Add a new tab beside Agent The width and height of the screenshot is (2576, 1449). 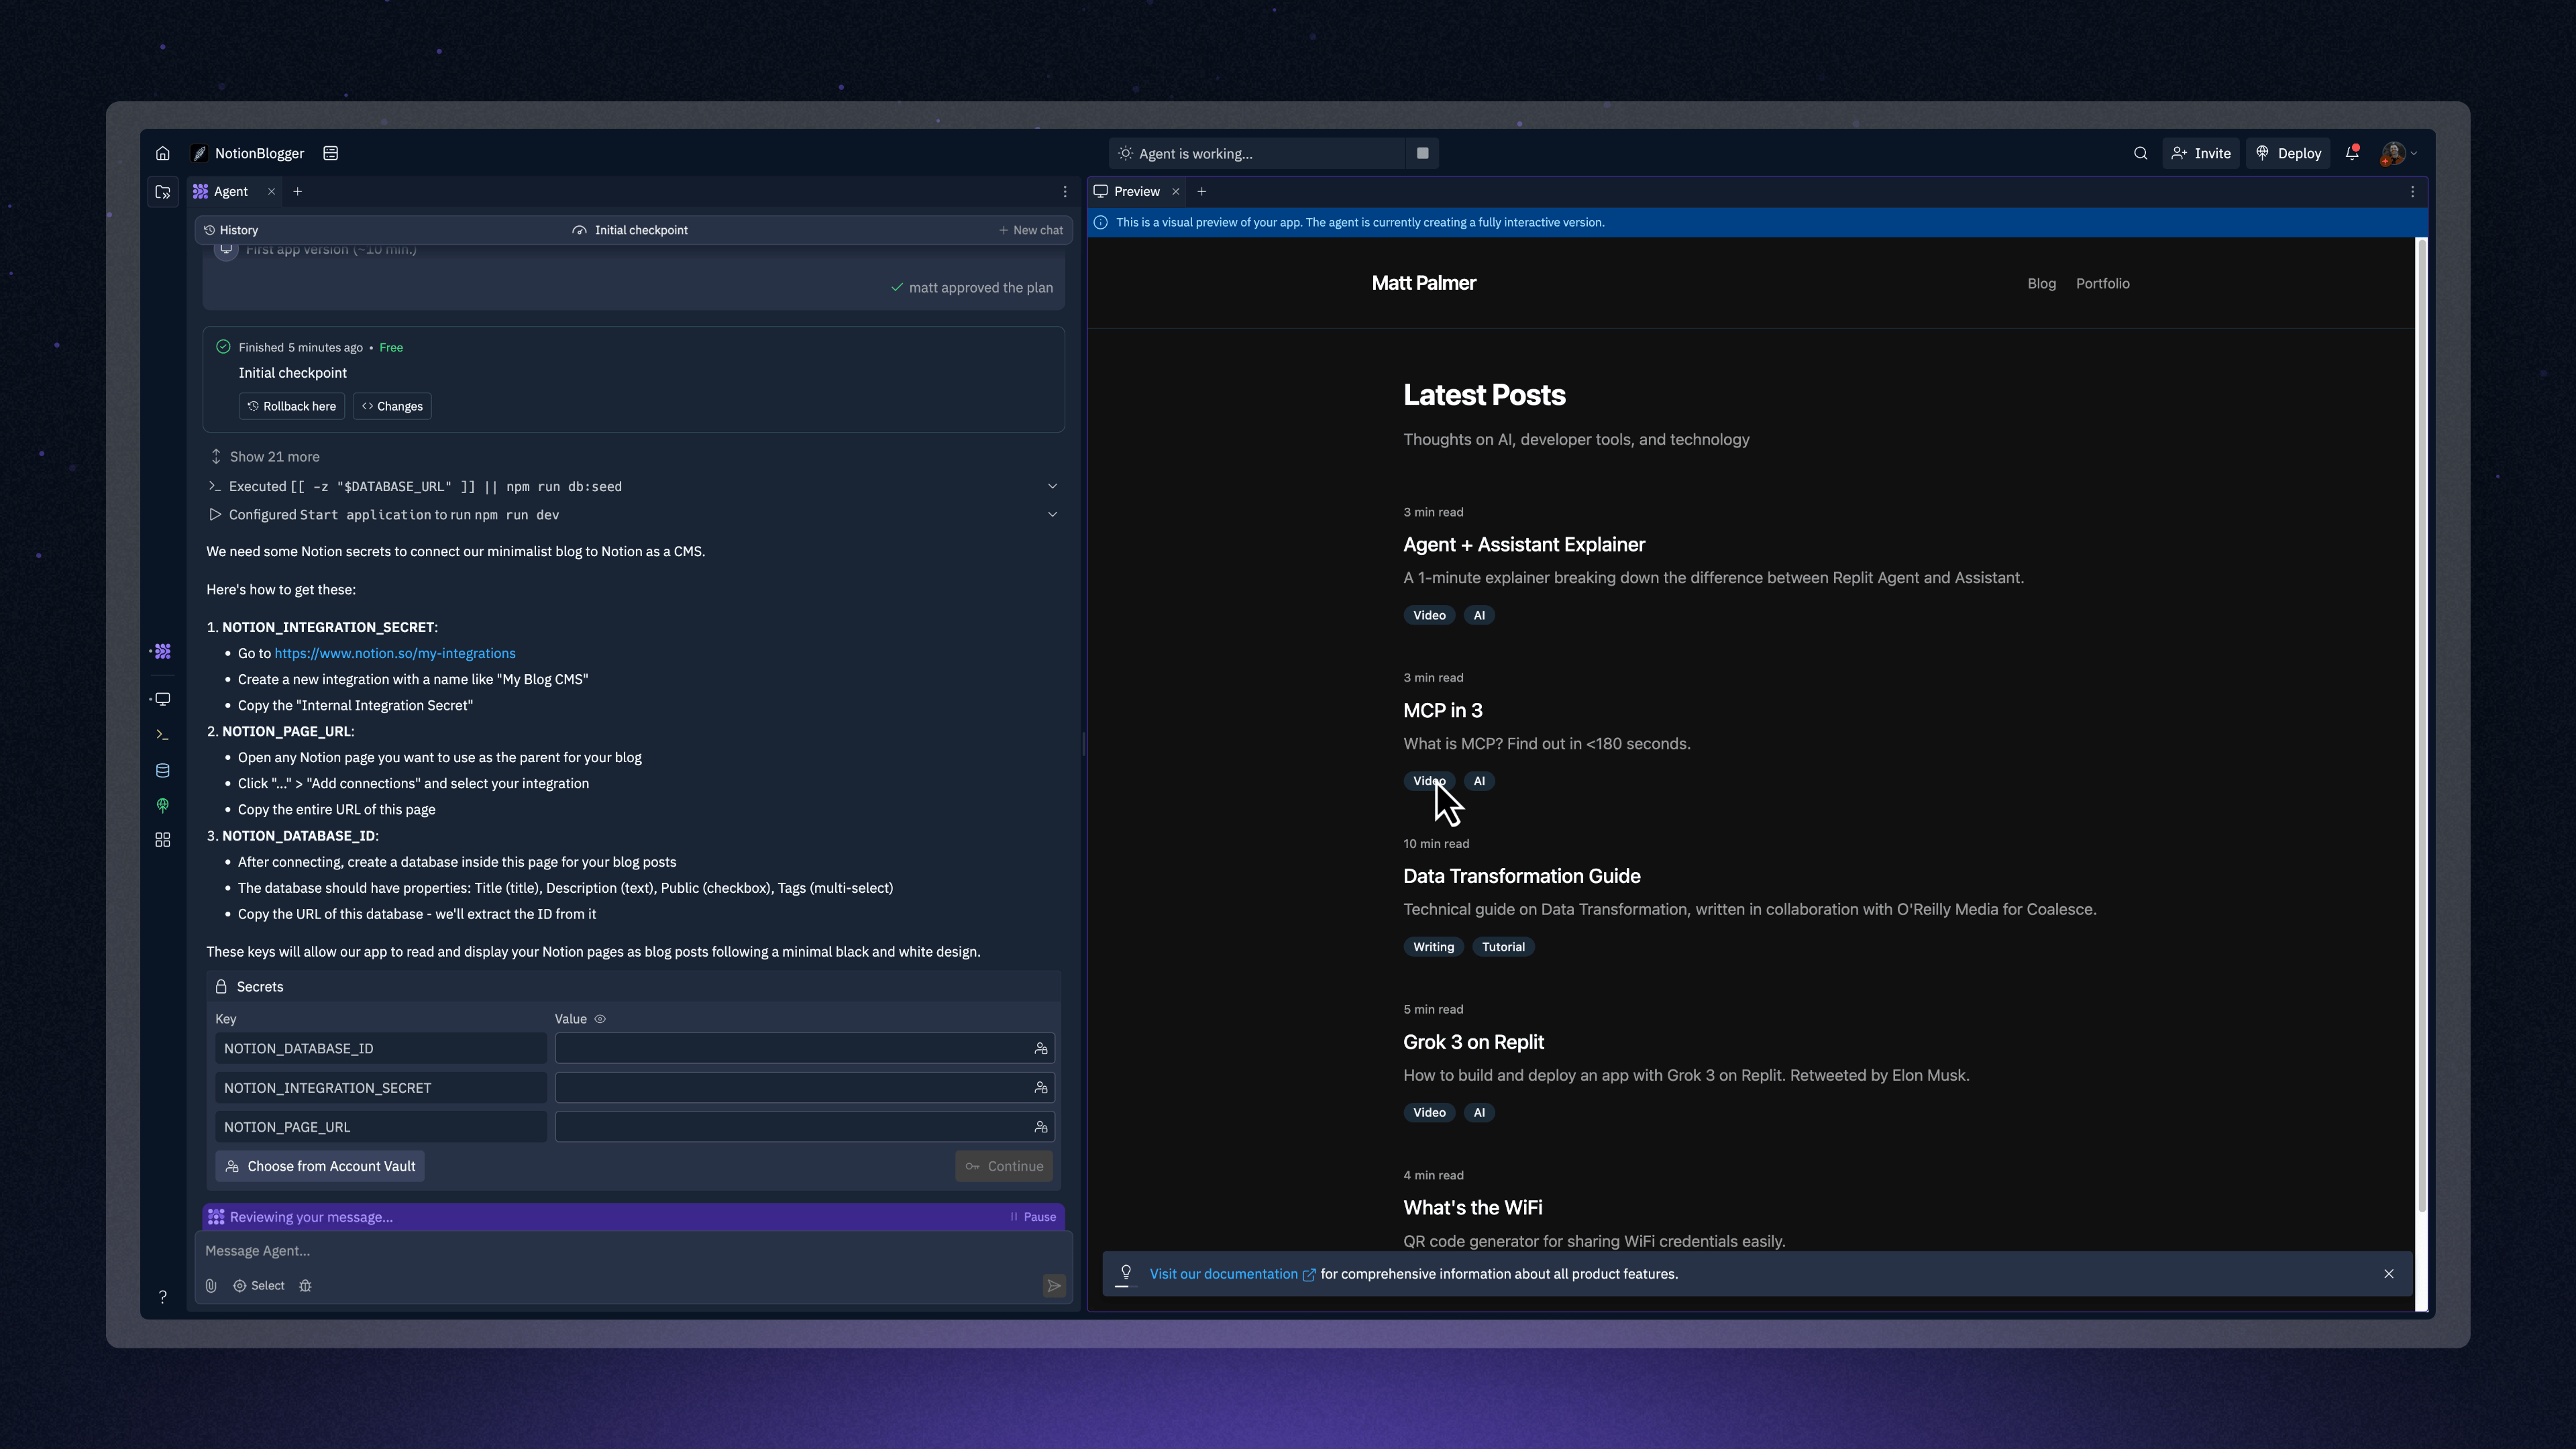pos(297,191)
